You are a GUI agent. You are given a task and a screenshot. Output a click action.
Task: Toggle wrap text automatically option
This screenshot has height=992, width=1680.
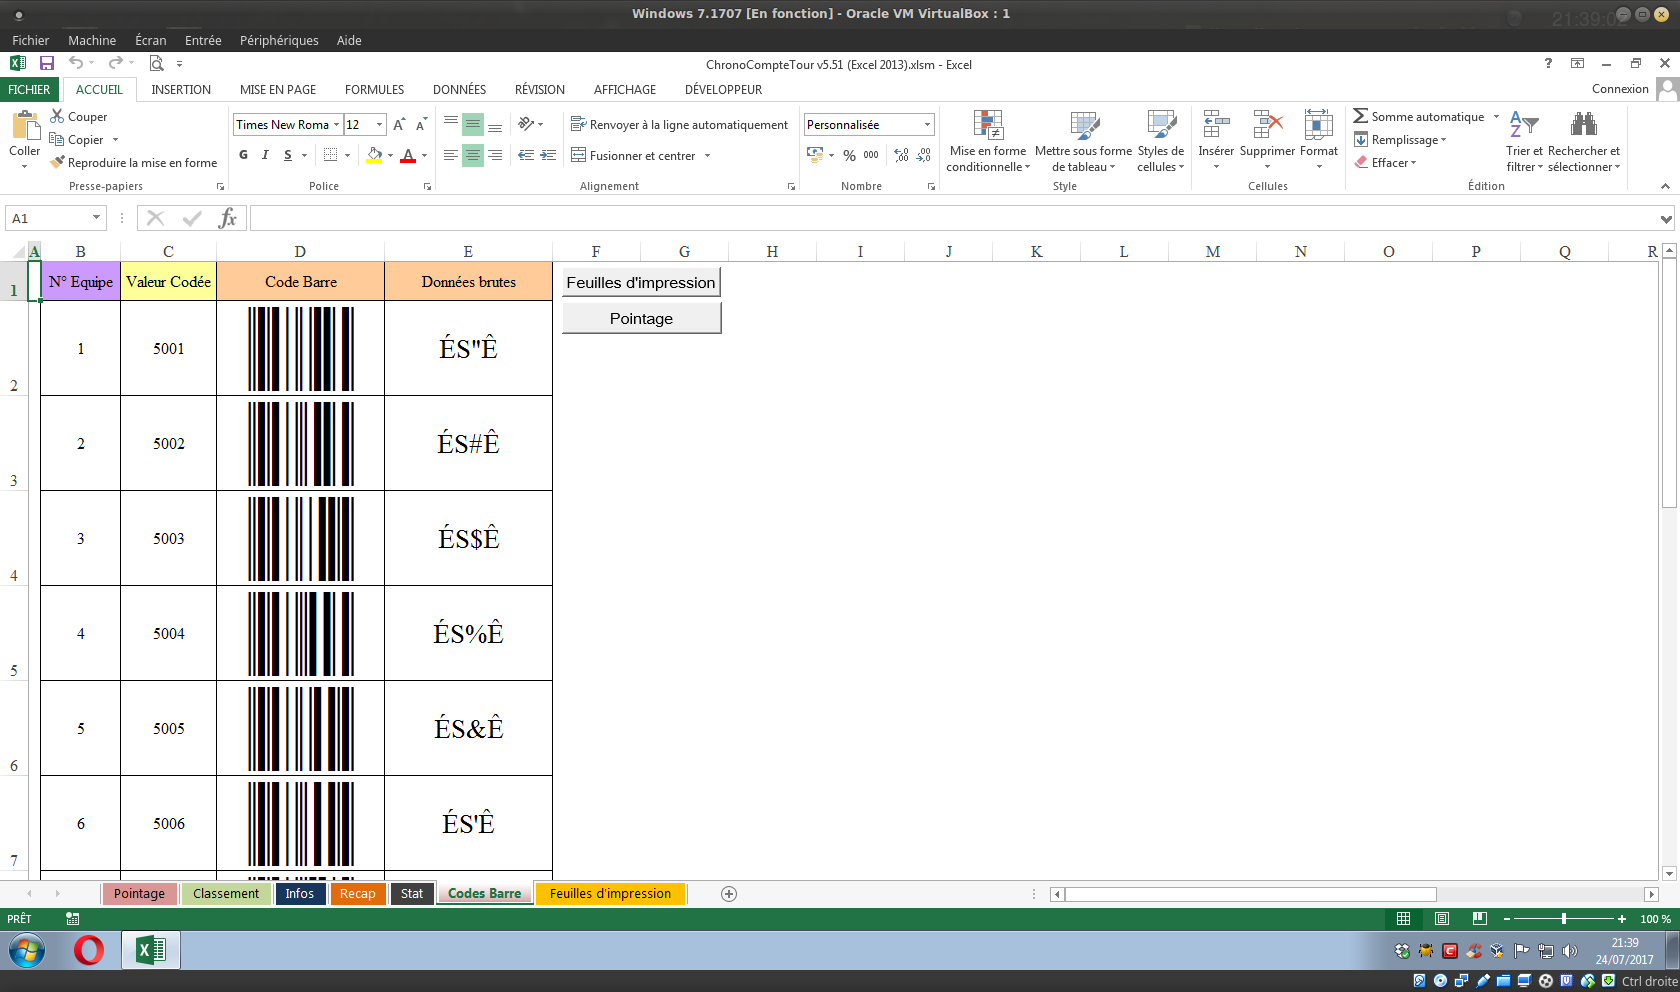tap(679, 125)
